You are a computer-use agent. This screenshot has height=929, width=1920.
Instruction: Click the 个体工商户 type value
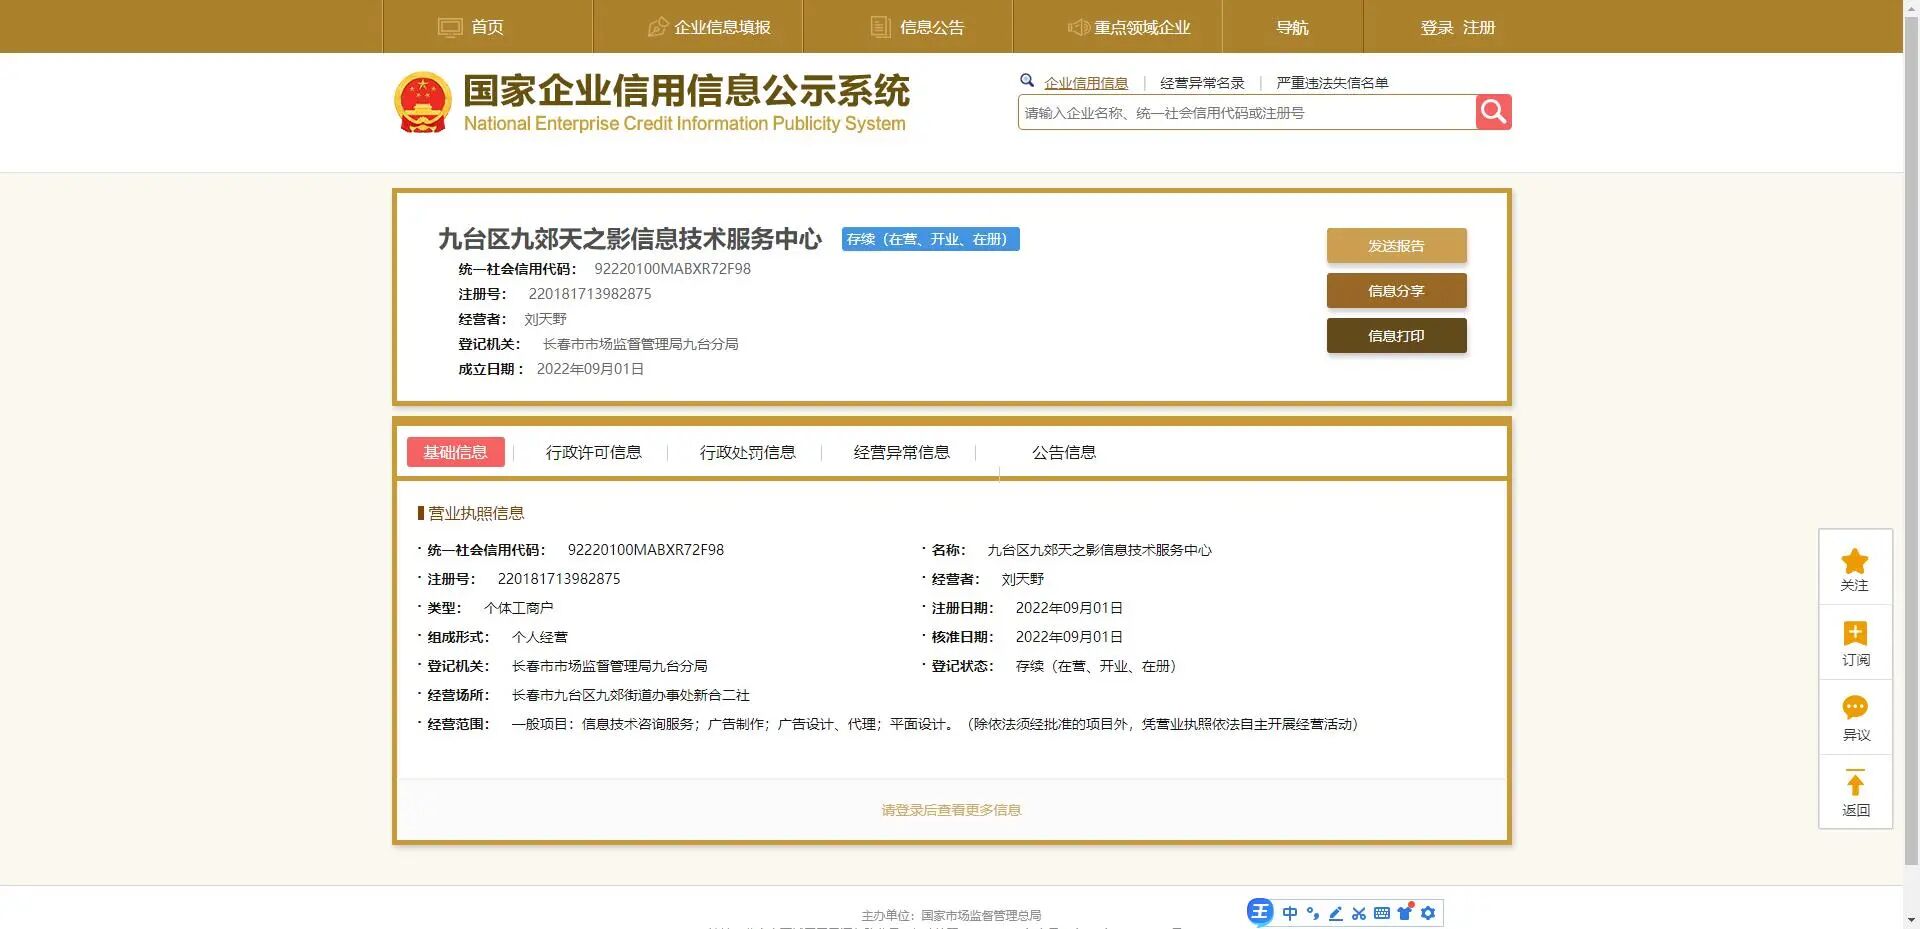(x=519, y=608)
